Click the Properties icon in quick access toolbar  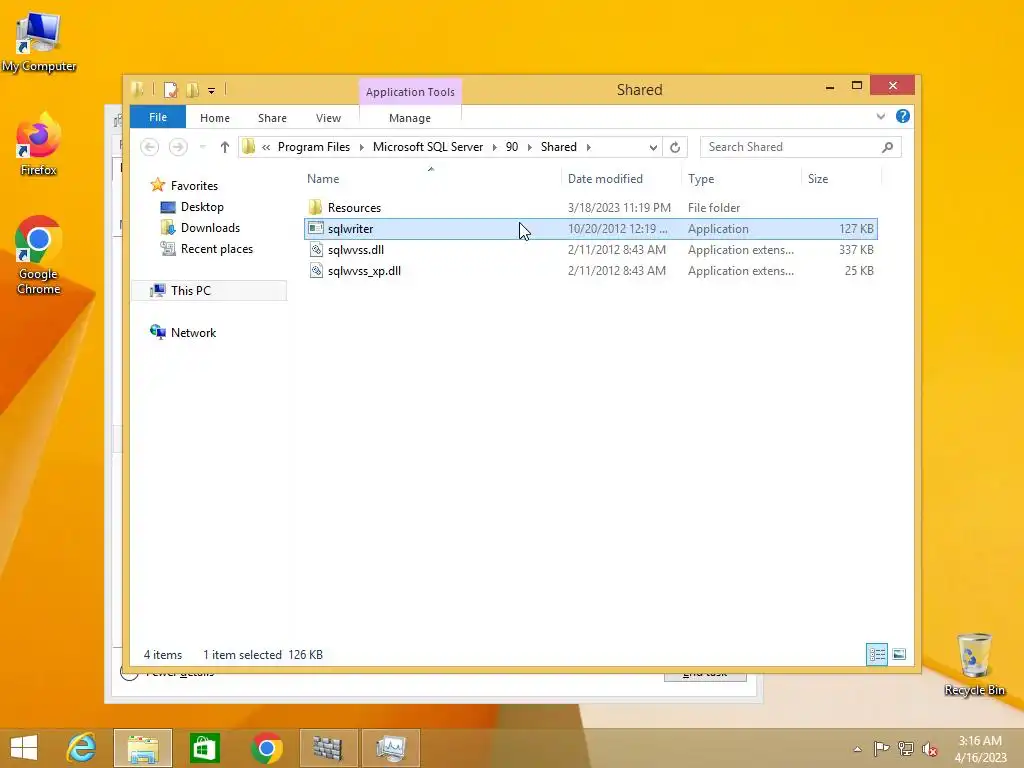click(x=170, y=90)
